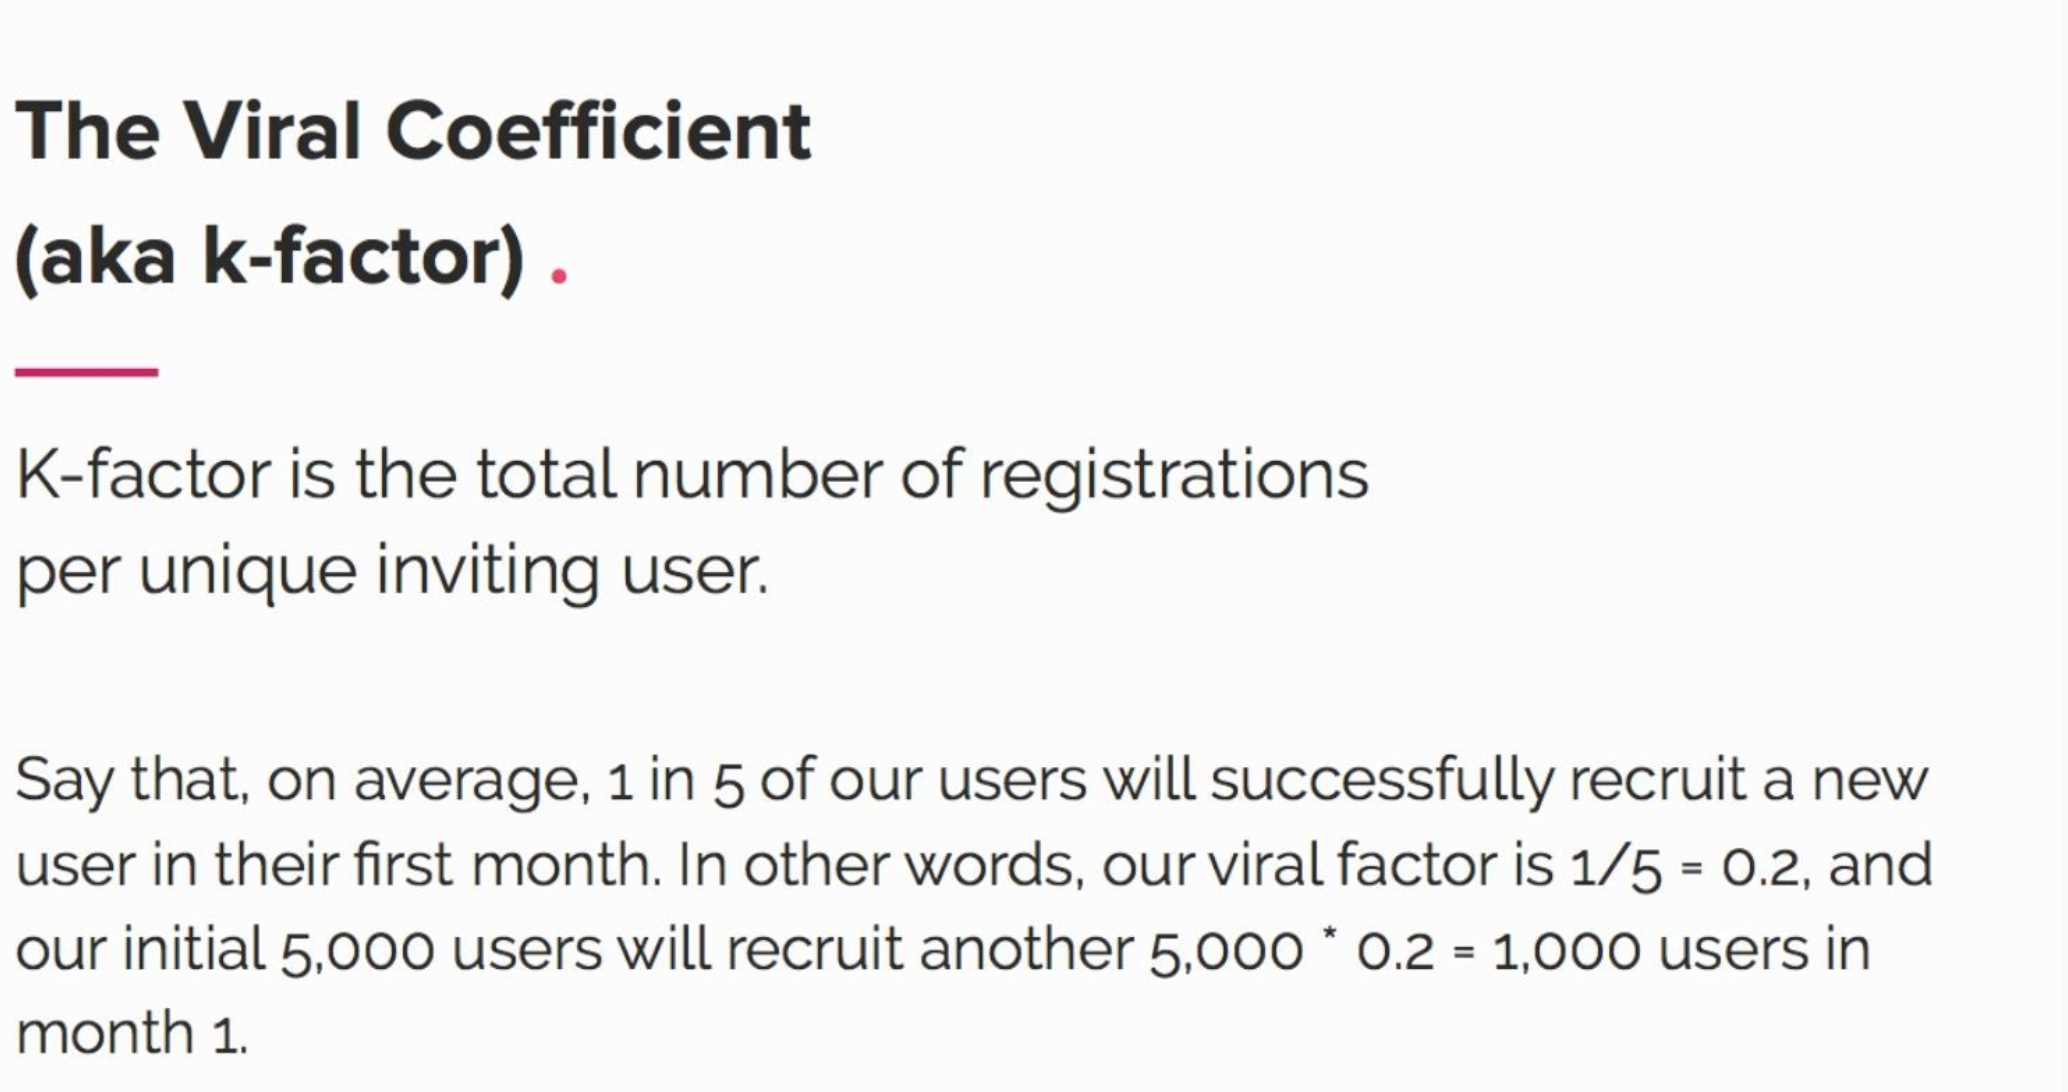Click the final words 'month 1.'
Viewport: 2068px width, 1092px height.
point(131,1033)
